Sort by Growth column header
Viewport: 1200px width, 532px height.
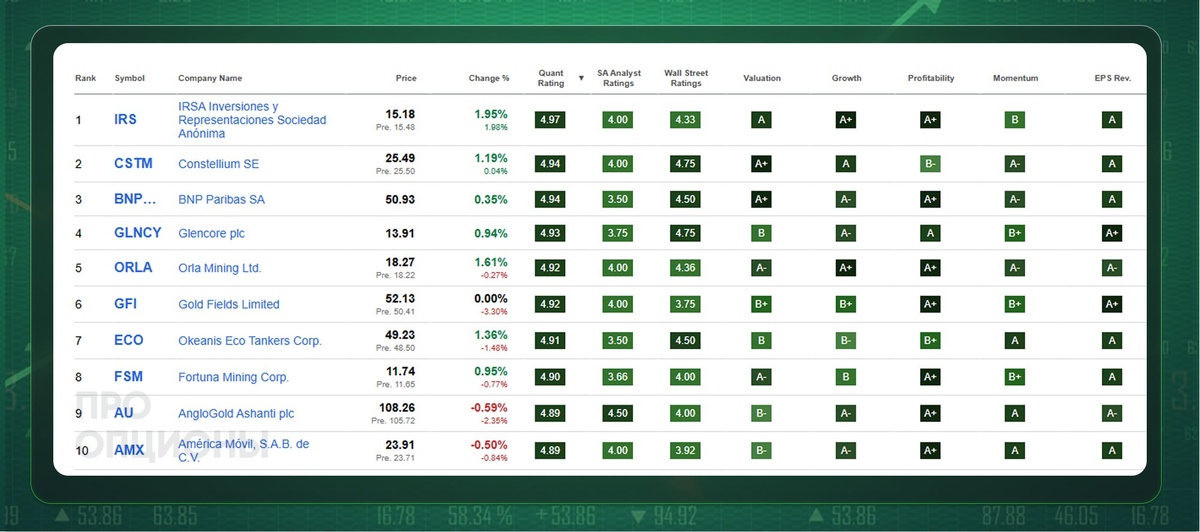[846, 78]
